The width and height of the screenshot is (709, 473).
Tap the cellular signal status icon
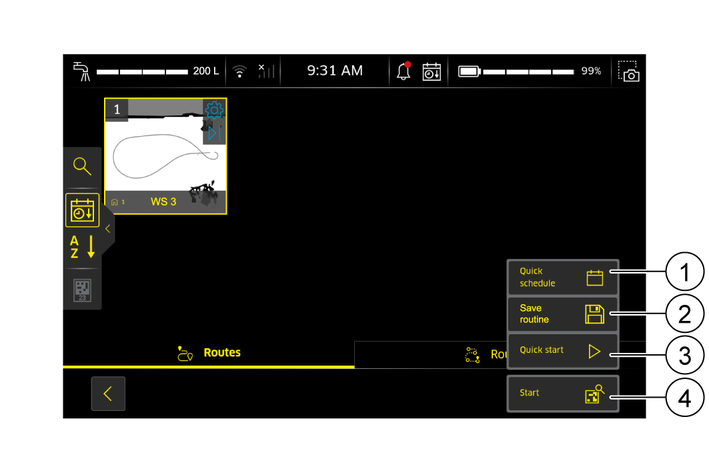pos(266,71)
